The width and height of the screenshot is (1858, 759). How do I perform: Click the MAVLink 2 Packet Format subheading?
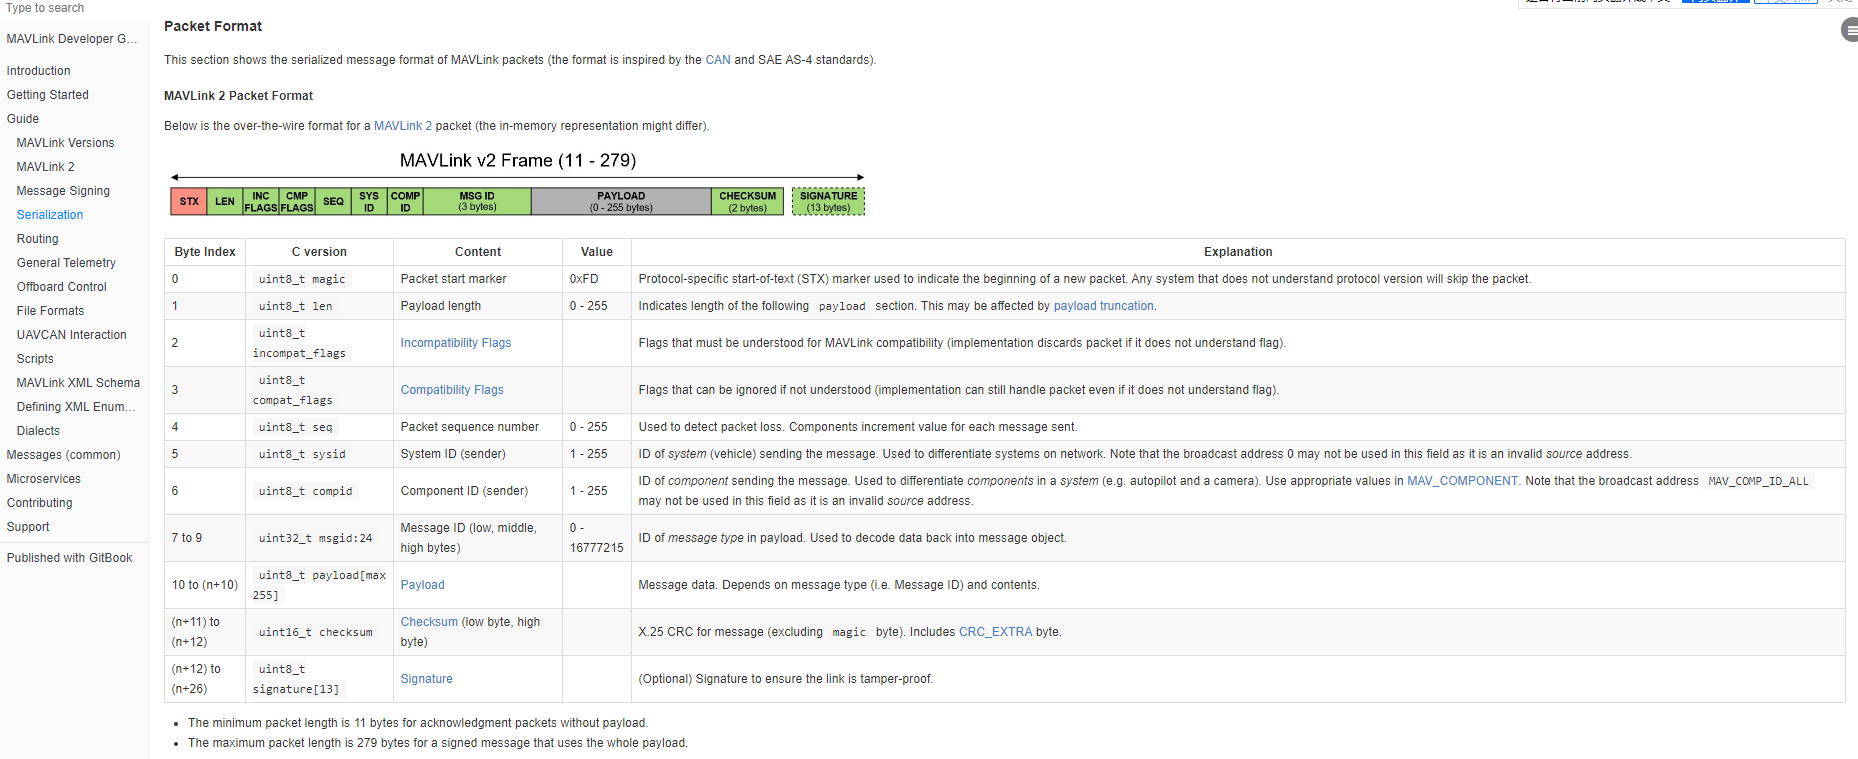(x=238, y=96)
